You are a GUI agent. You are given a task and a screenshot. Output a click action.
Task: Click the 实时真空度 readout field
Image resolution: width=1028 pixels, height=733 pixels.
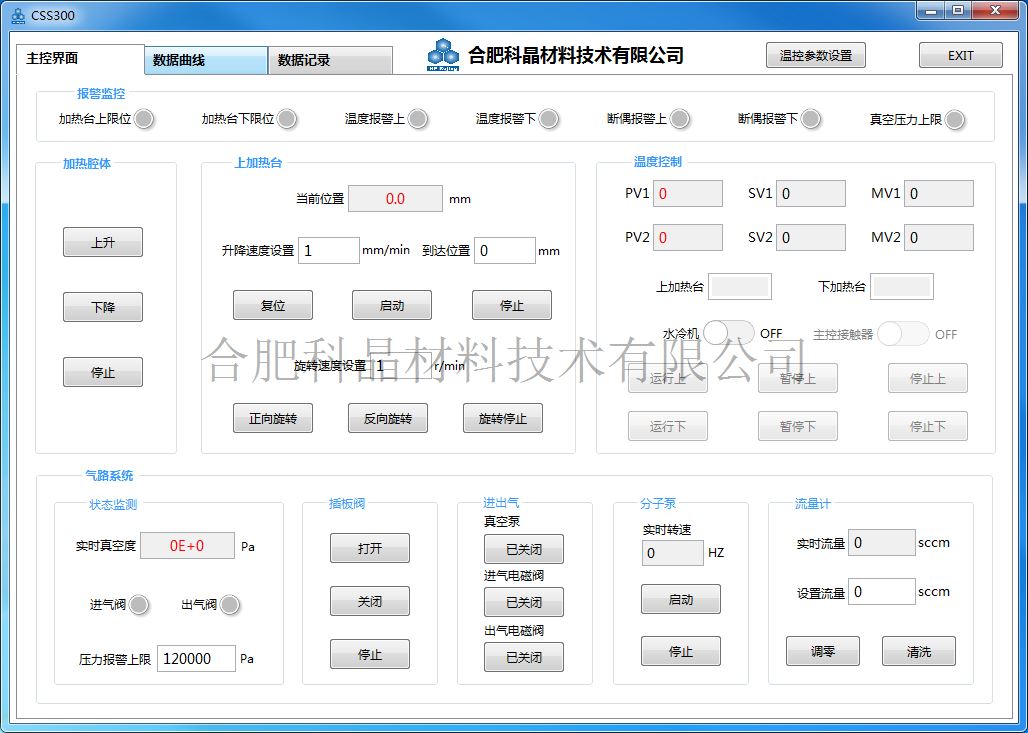(187, 545)
